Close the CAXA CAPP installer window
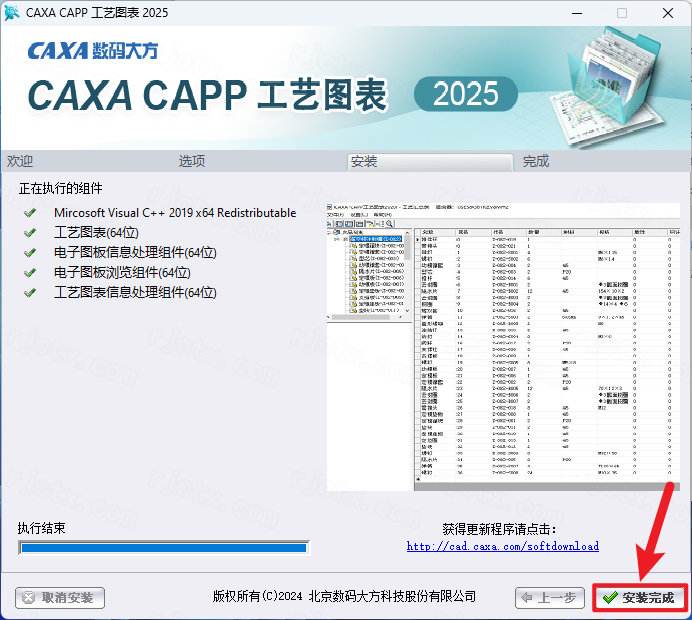692x620 pixels. pos(667,13)
